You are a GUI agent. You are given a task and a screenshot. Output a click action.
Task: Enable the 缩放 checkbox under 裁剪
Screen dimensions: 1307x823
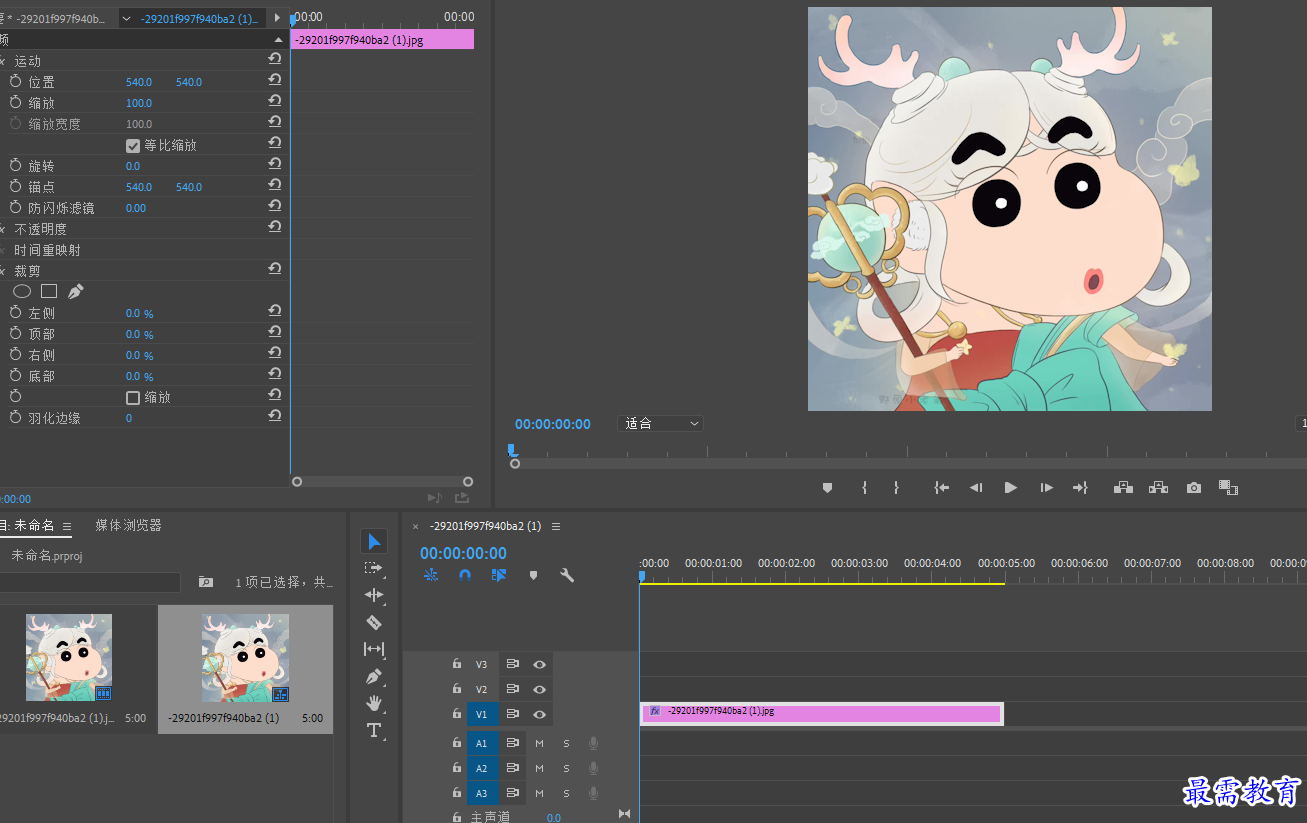[133, 397]
